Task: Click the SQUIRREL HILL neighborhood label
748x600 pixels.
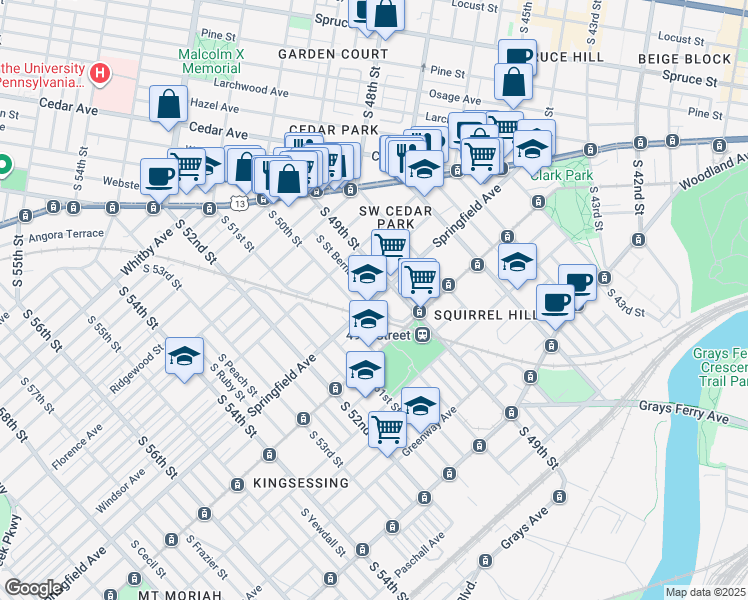Action: pyautogui.click(x=486, y=315)
